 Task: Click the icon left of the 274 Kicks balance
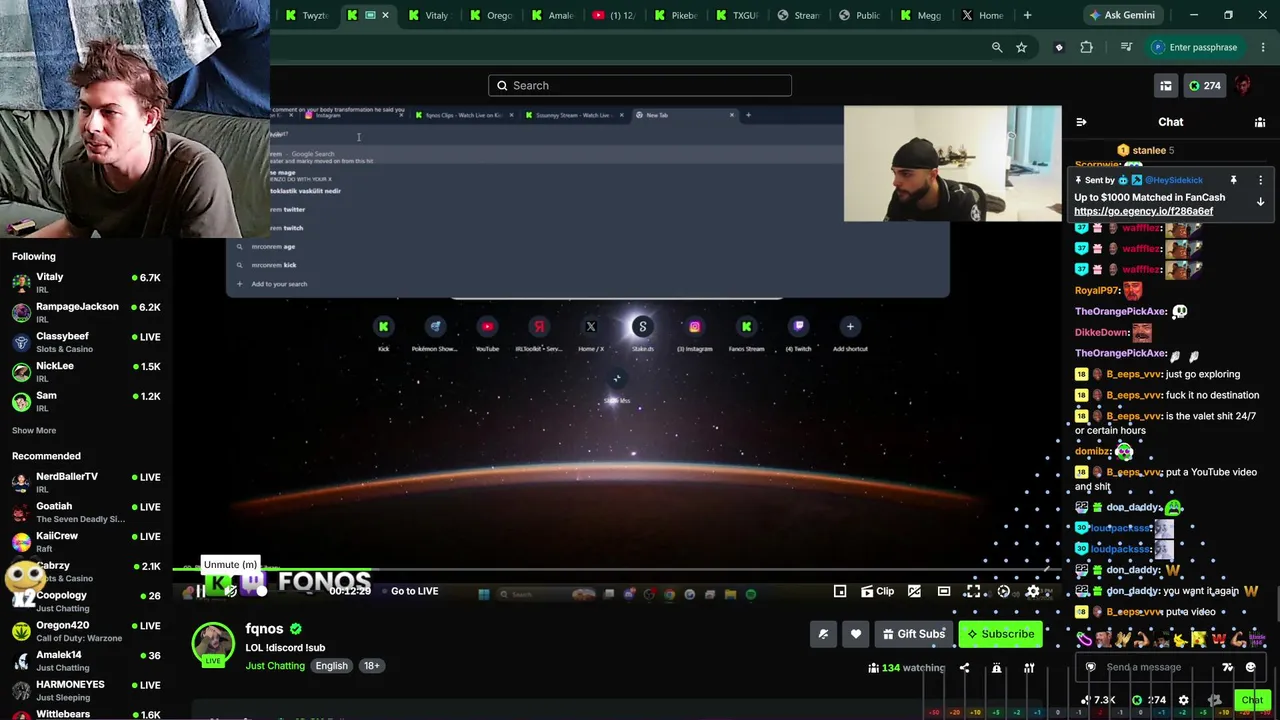(x=1166, y=86)
